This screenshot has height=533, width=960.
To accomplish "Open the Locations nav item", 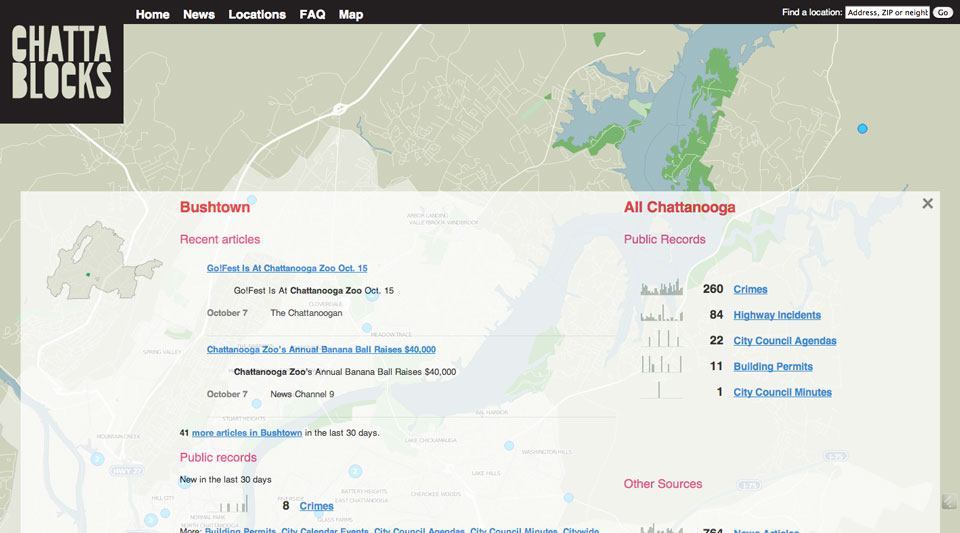I will [257, 14].
